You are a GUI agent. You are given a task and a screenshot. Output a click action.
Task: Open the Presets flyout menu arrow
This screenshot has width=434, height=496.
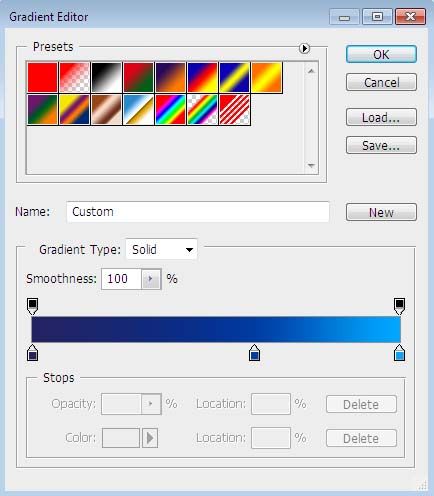(x=304, y=49)
